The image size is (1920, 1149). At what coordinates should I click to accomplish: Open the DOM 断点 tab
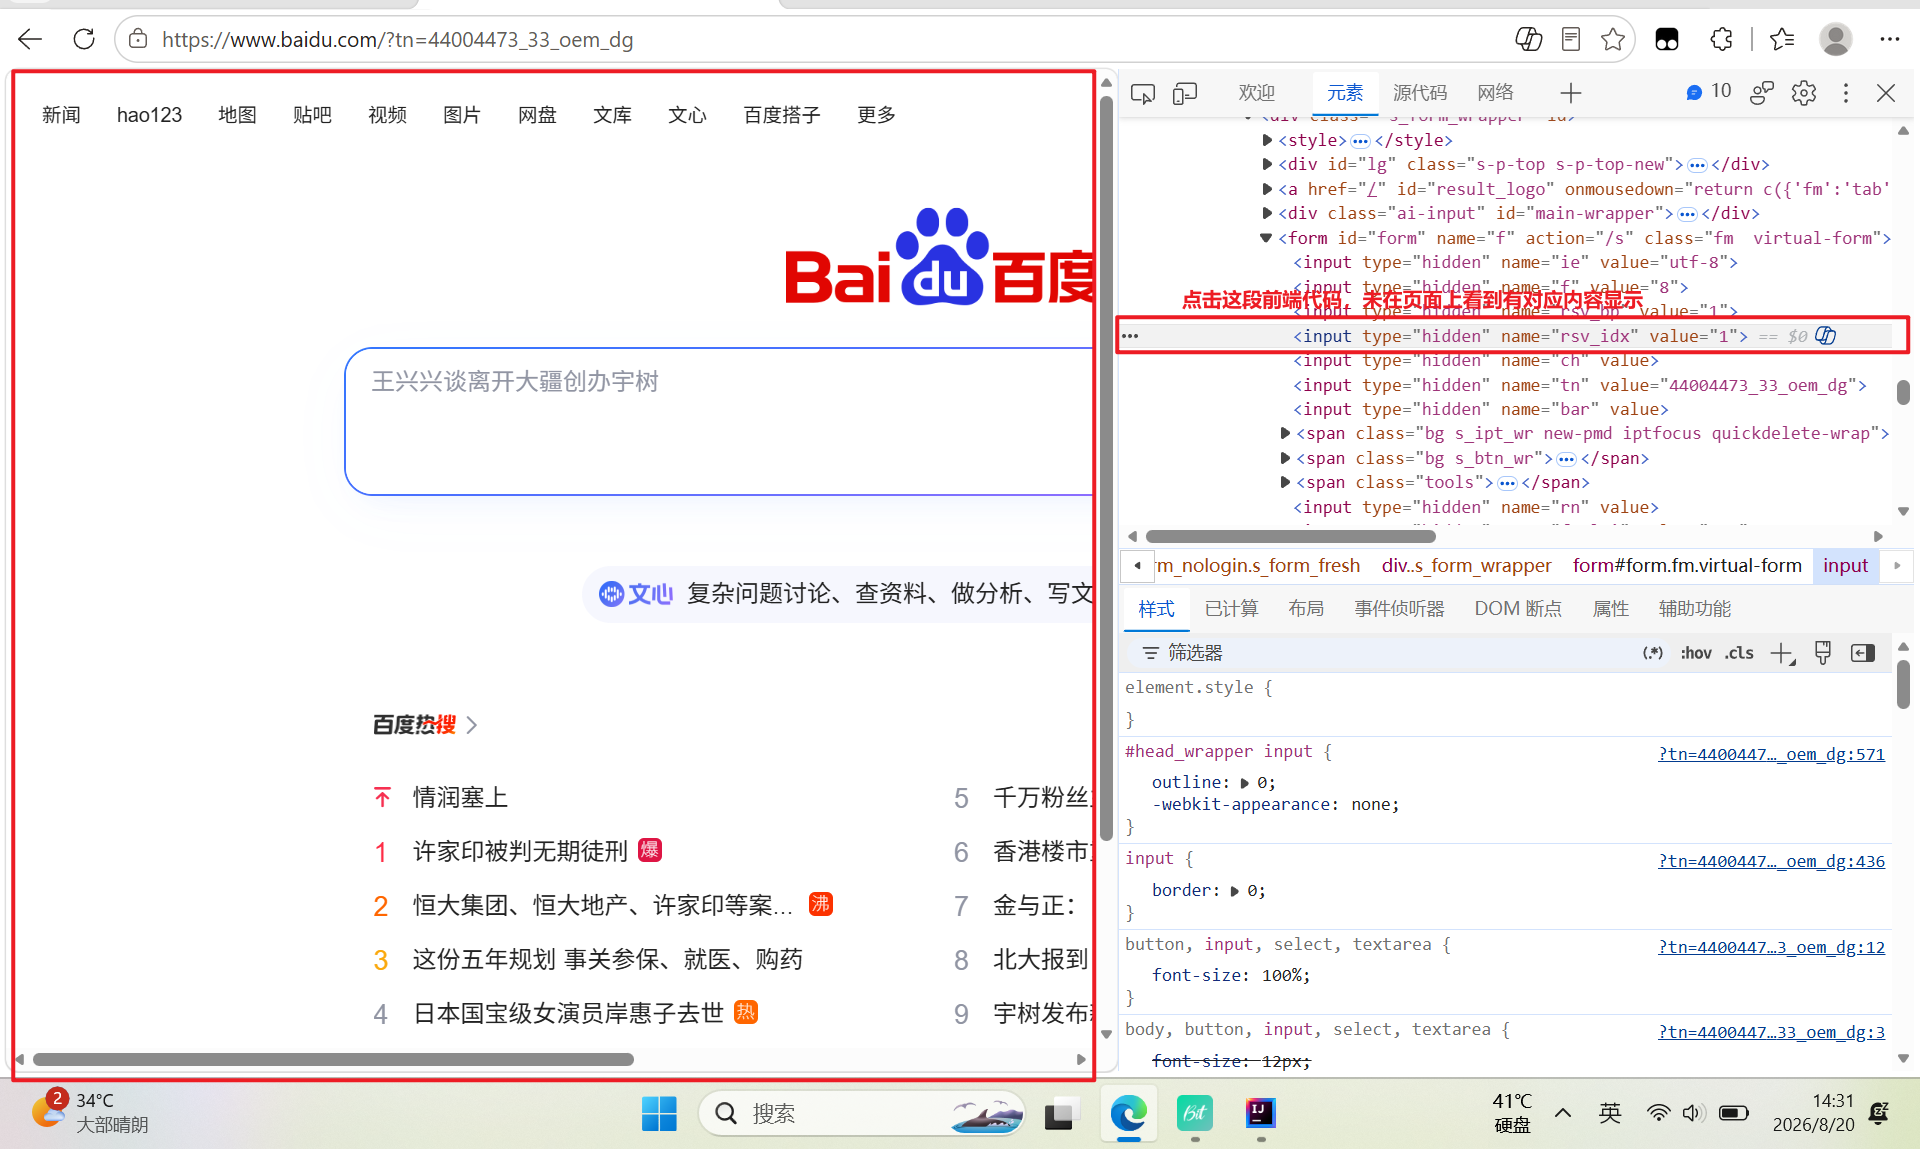coord(1518,609)
